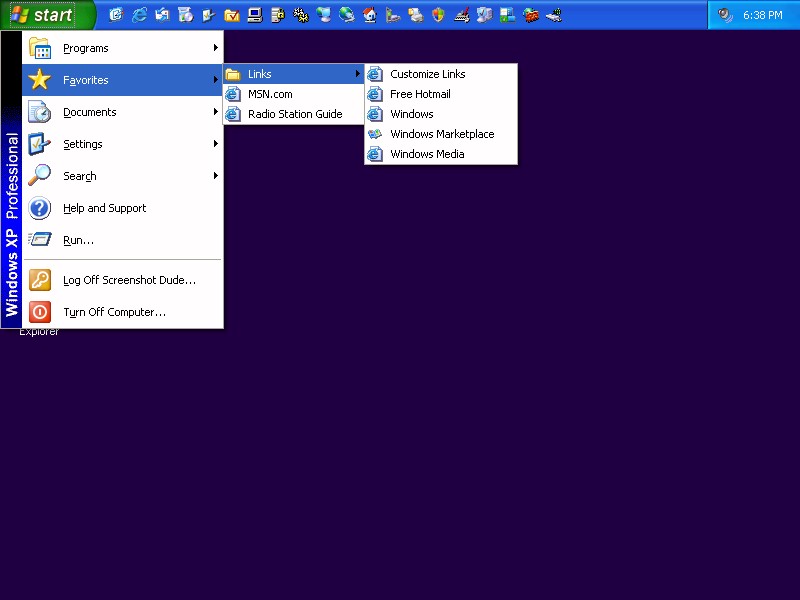This screenshot has width=800, height=600.
Task: Open the Free Hotmail link
Action: [x=420, y=94]
